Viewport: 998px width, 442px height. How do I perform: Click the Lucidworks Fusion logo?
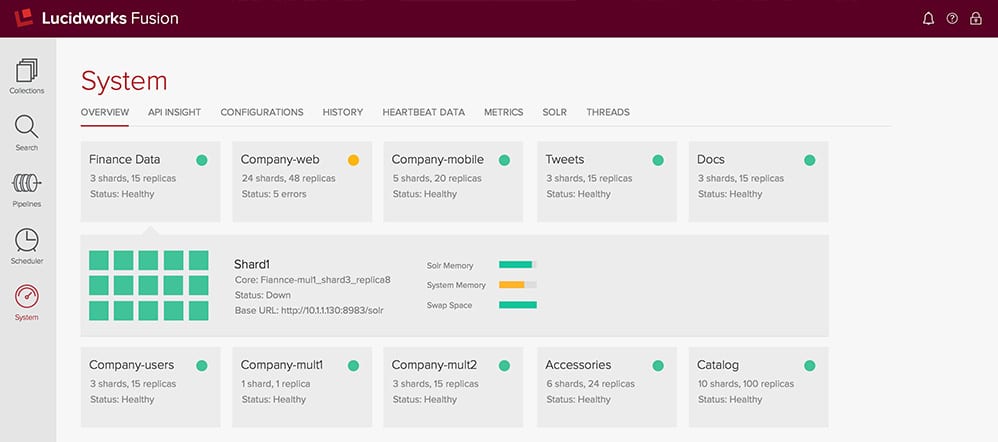(x=96, y=18)
